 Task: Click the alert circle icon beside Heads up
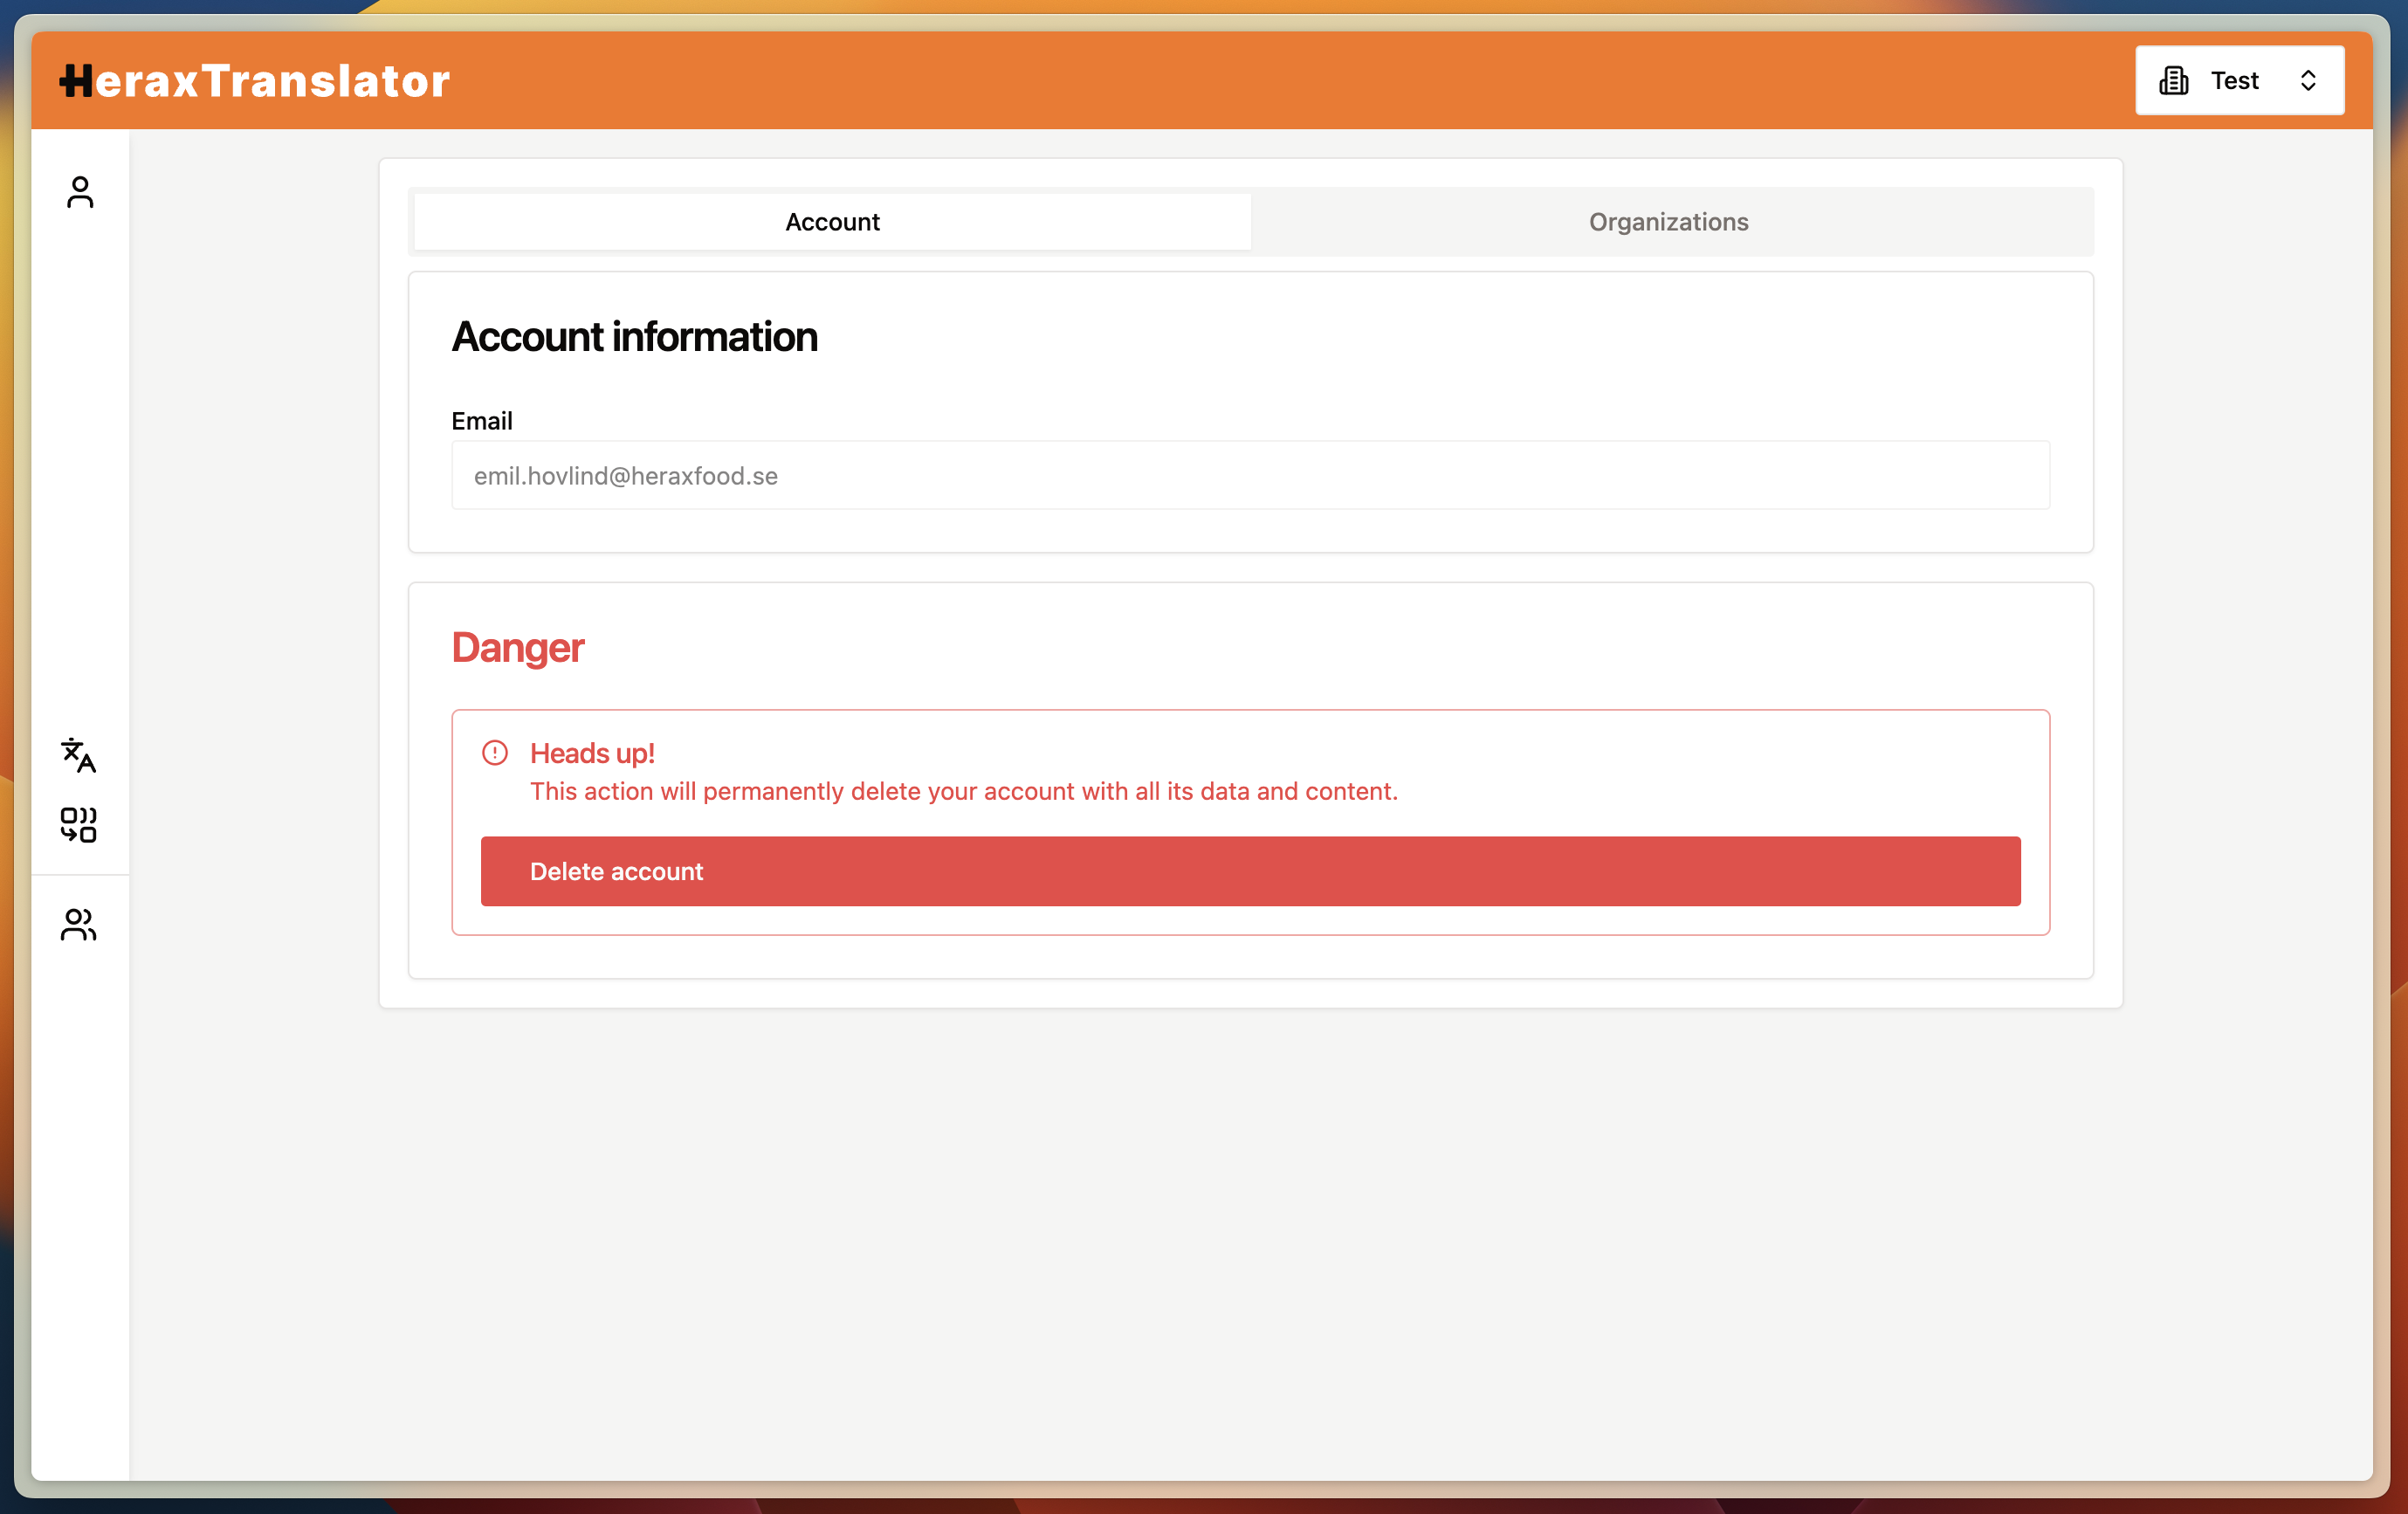click(x=495, y=752)
